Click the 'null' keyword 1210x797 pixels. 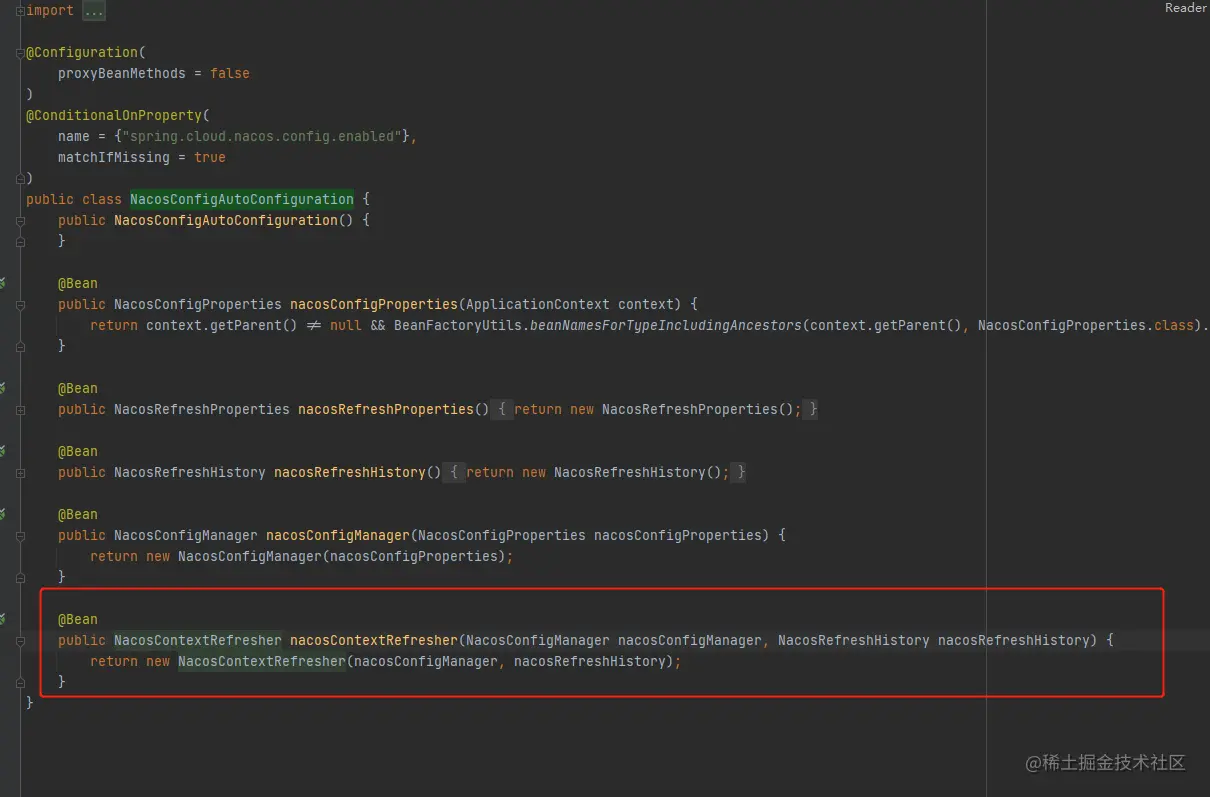[346, 325]
